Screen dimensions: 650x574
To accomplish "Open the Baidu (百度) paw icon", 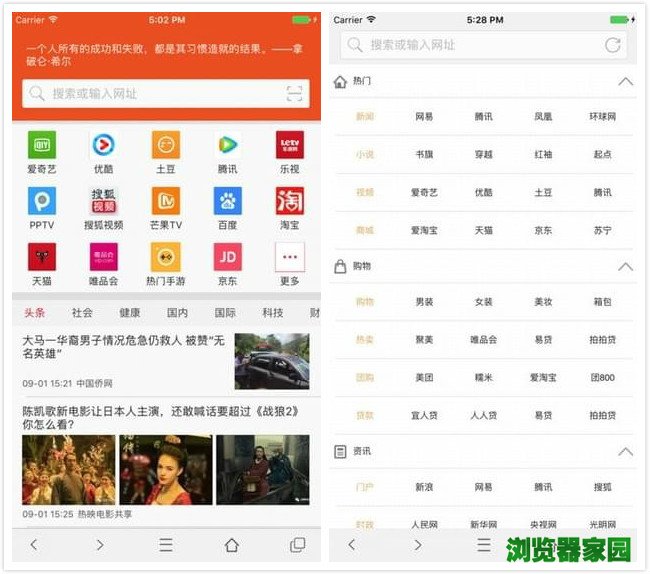I will pyautogui.click(x=228, y=201).
